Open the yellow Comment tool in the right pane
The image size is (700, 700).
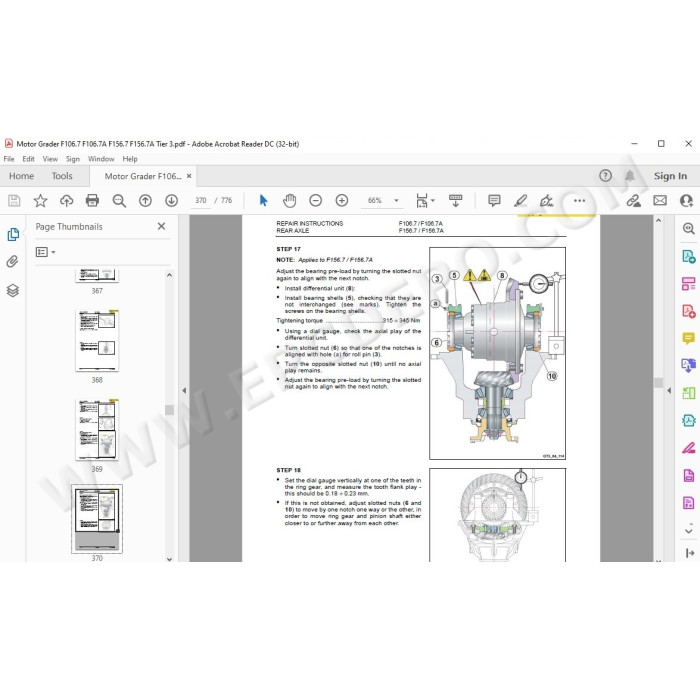(x=688, y=338)
